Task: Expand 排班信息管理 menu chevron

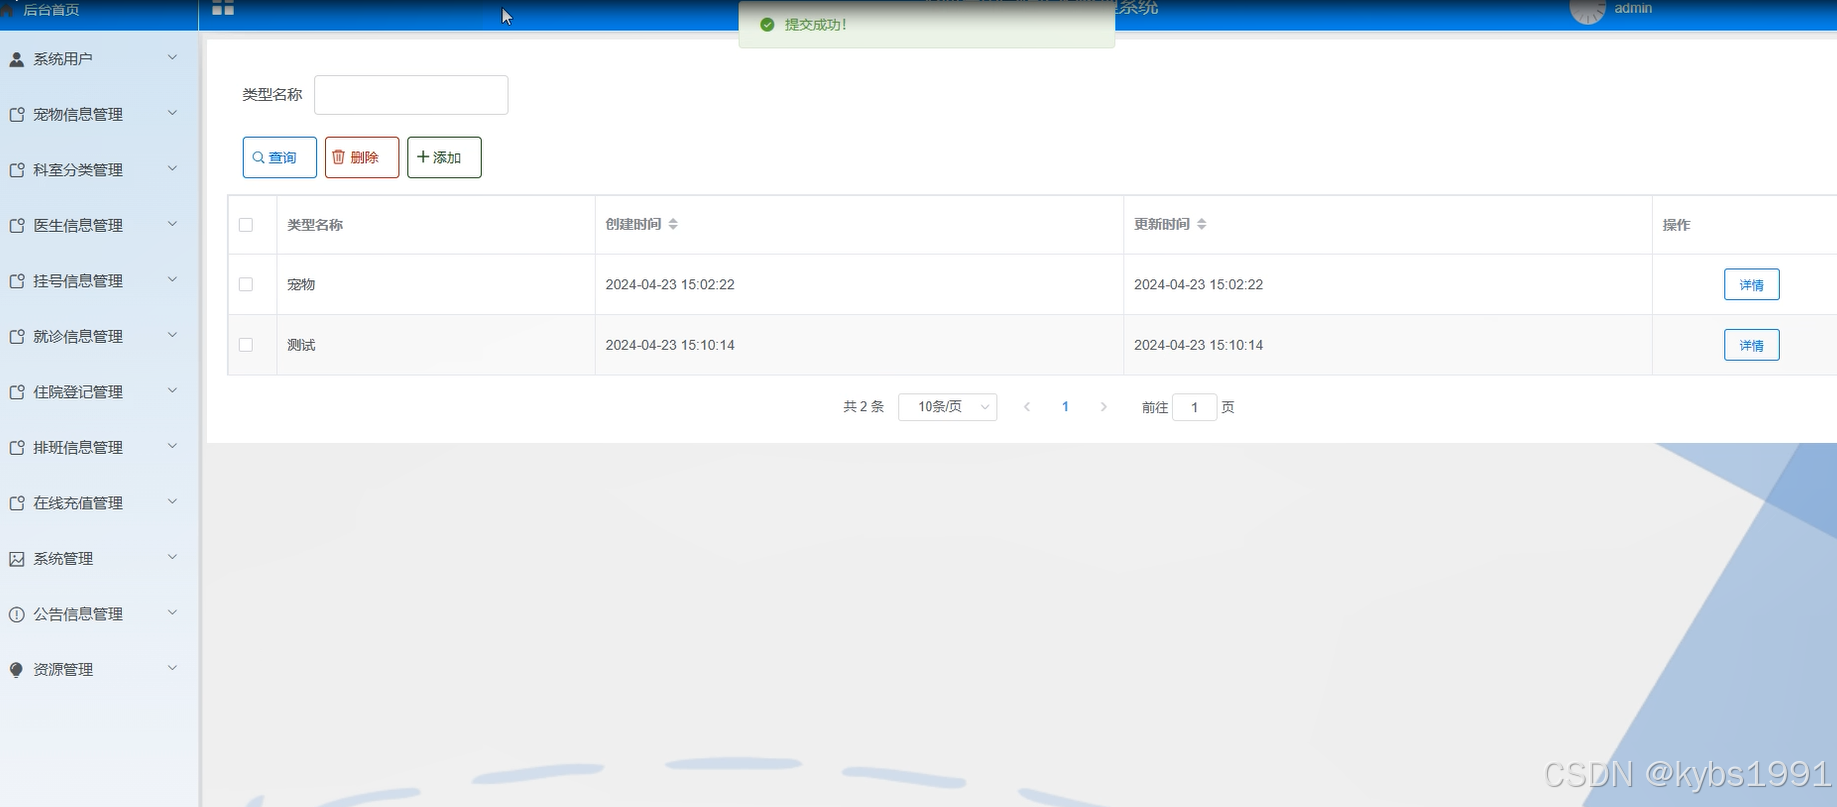Action: point(172,446)
